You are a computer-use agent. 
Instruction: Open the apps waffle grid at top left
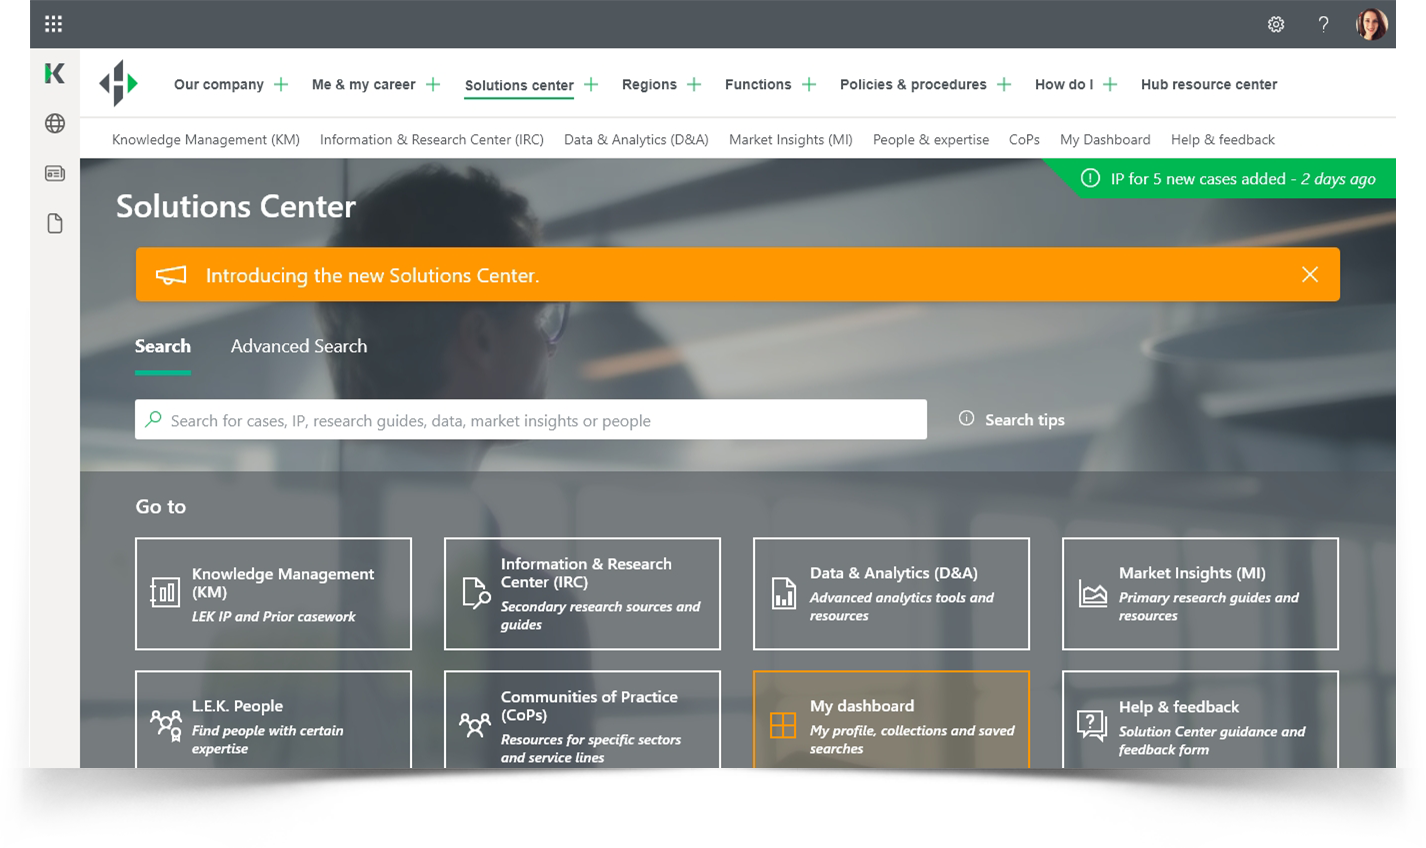tap(53, 23)
